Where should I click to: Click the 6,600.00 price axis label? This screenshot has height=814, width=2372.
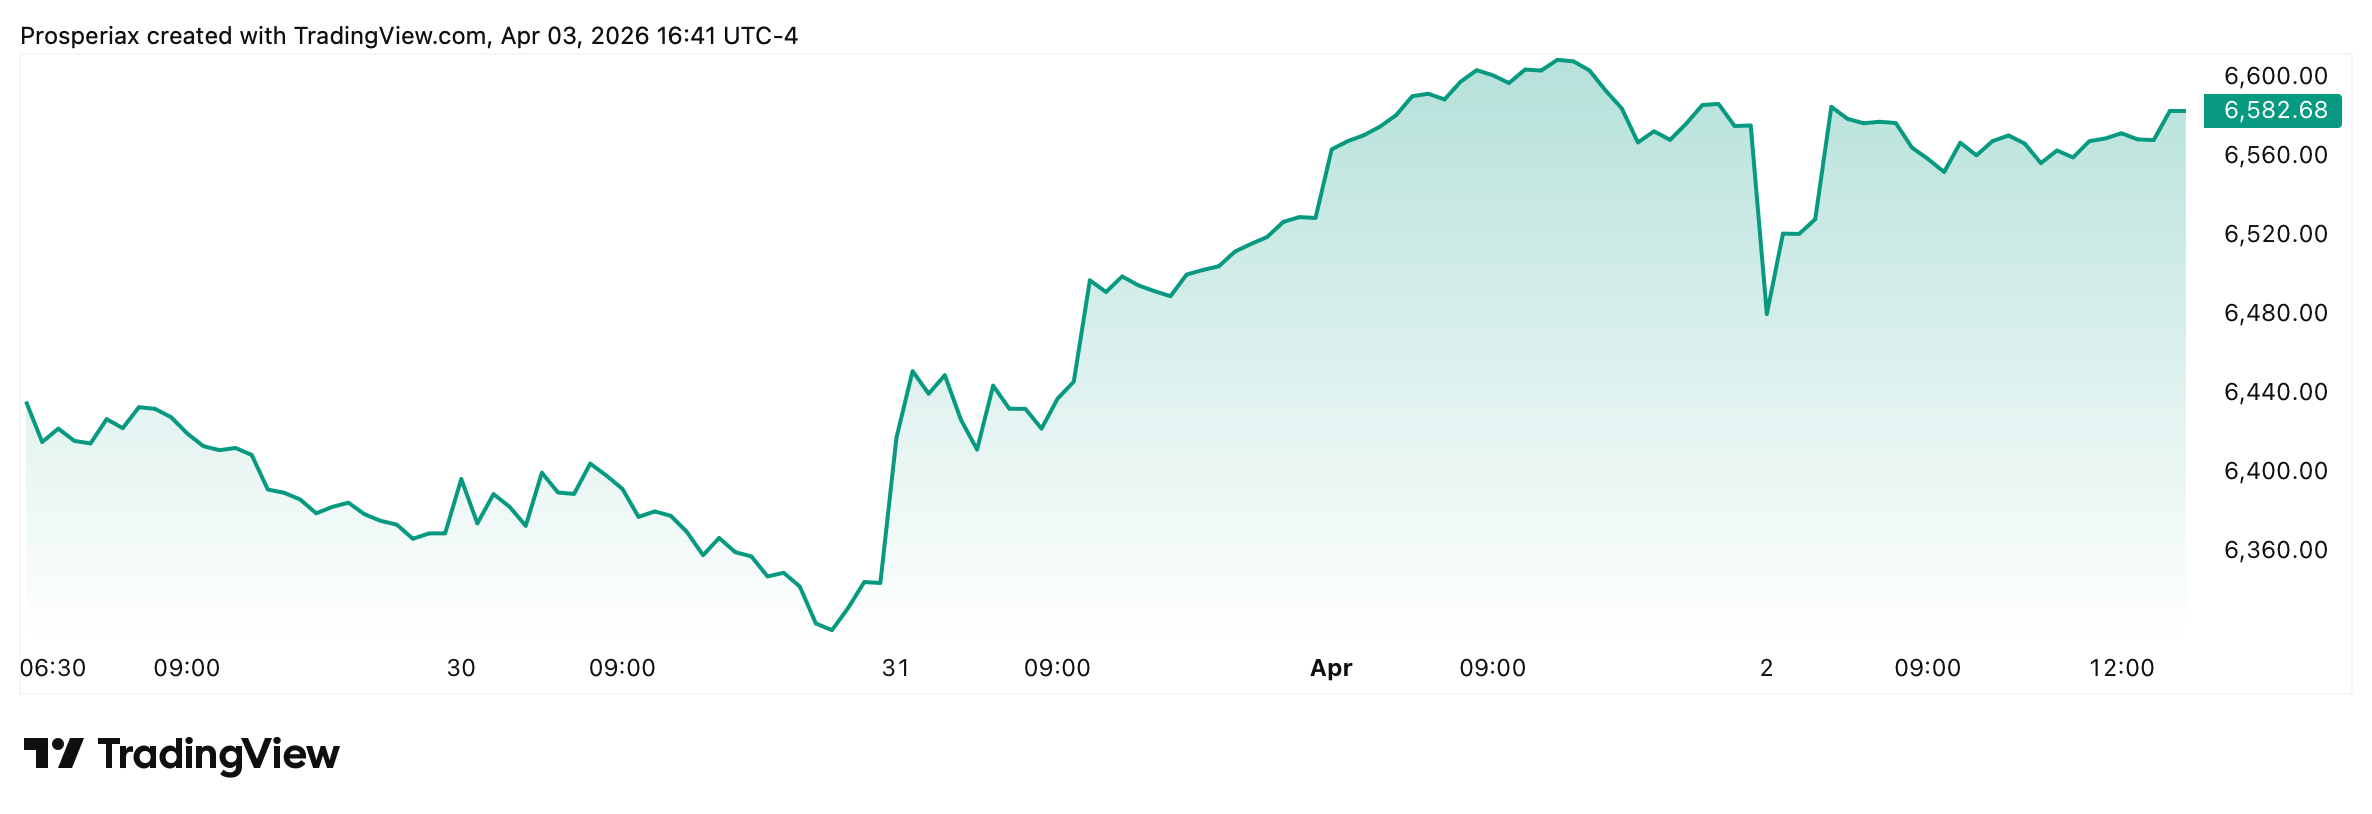click(x=2275, y=76)
